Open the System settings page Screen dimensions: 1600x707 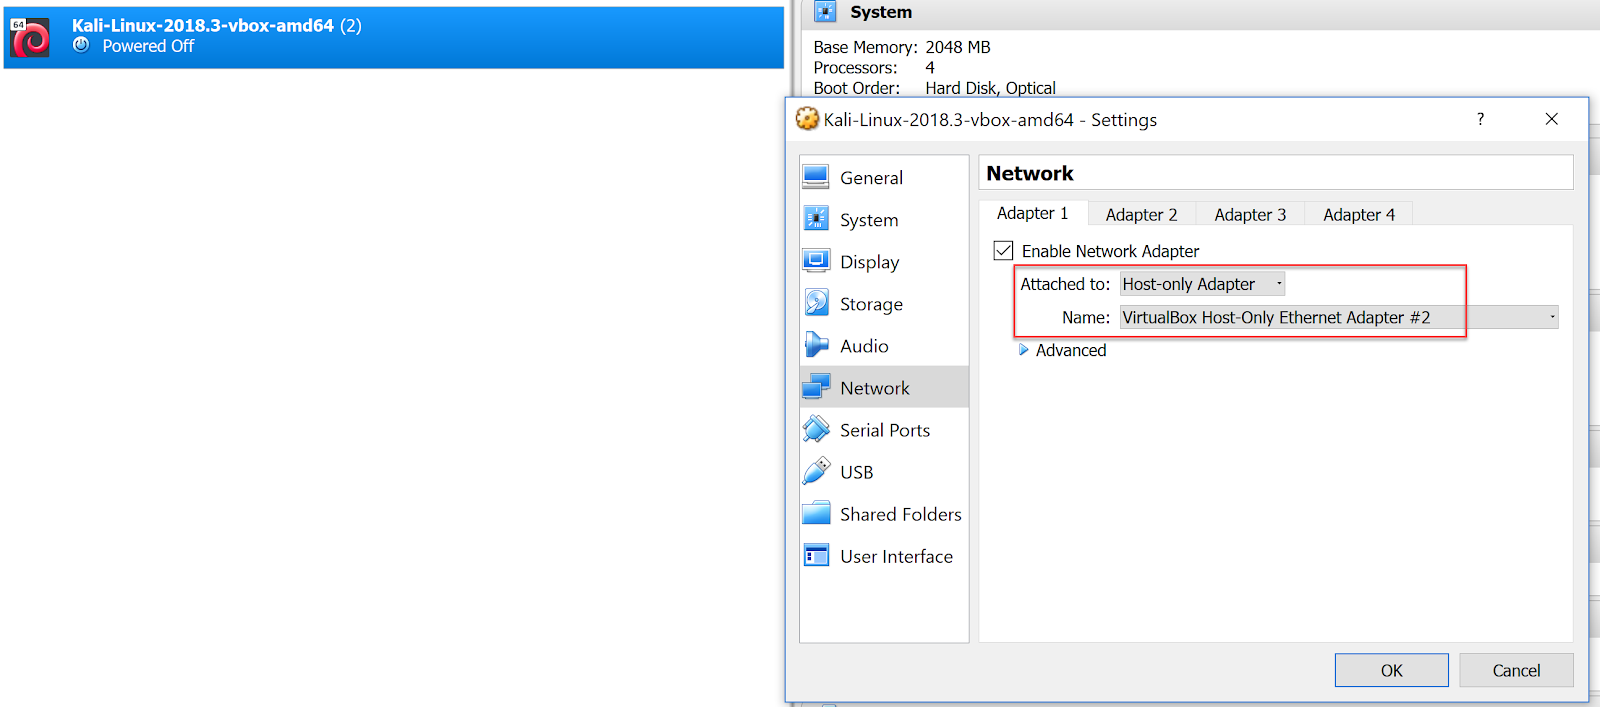tap(884, 219)
